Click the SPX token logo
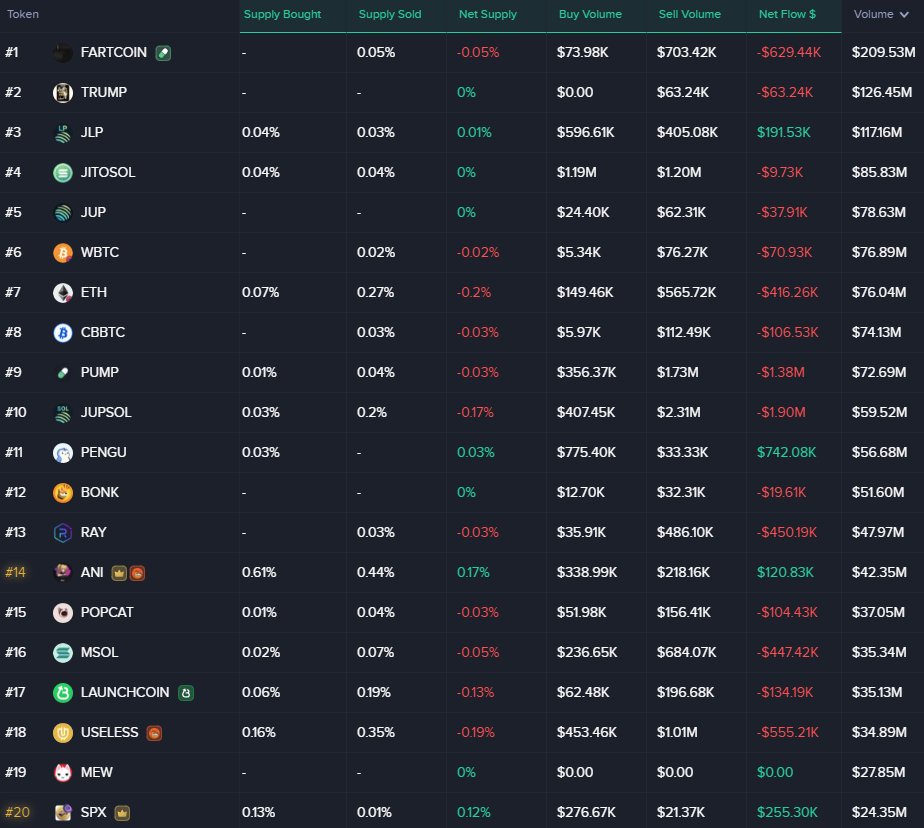The width and height of the screenshot is (924, 828). (62, 813)
